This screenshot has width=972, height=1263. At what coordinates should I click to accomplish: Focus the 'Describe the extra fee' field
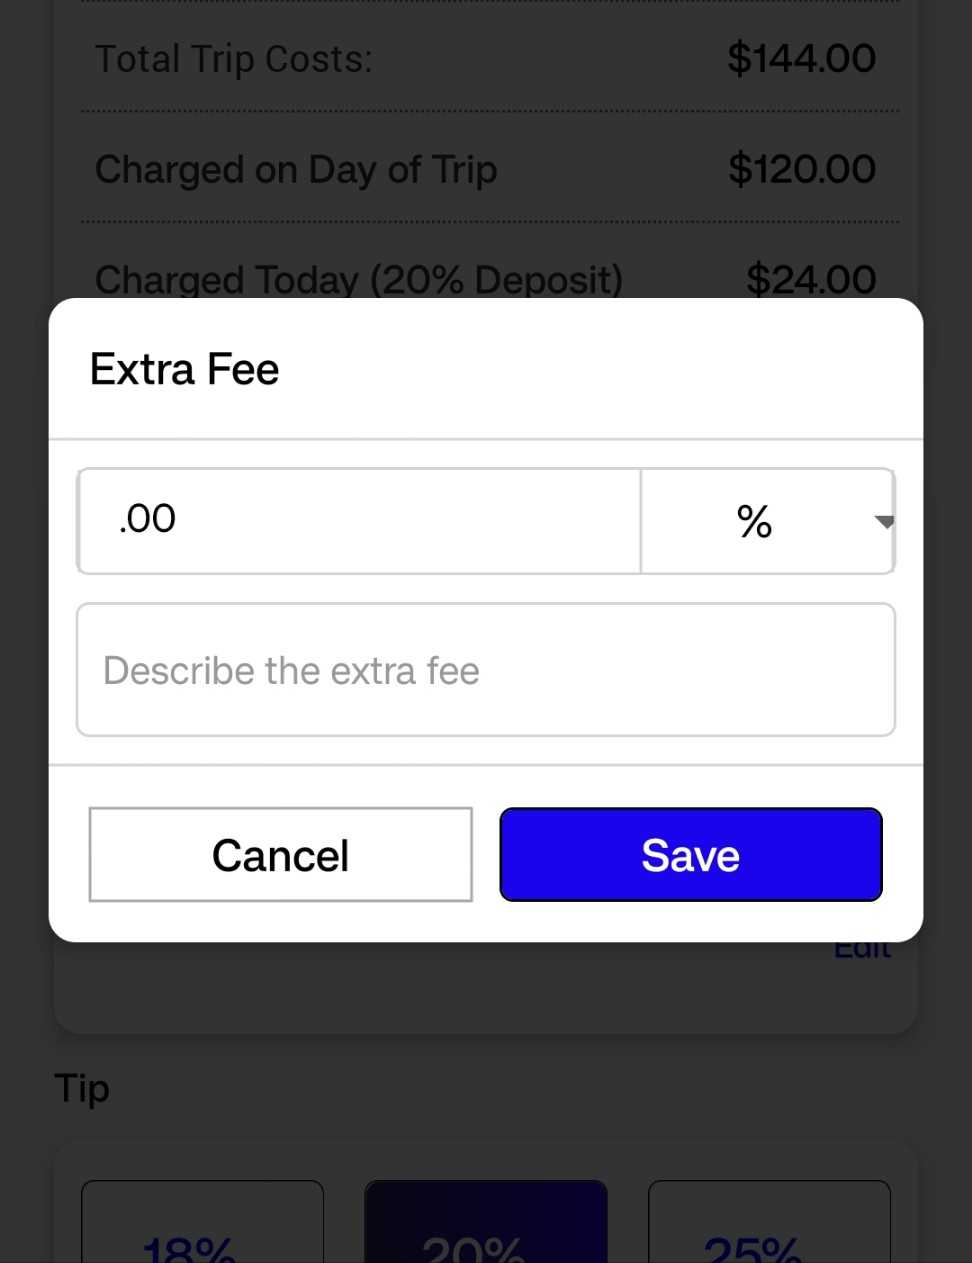tap(486, 670)
